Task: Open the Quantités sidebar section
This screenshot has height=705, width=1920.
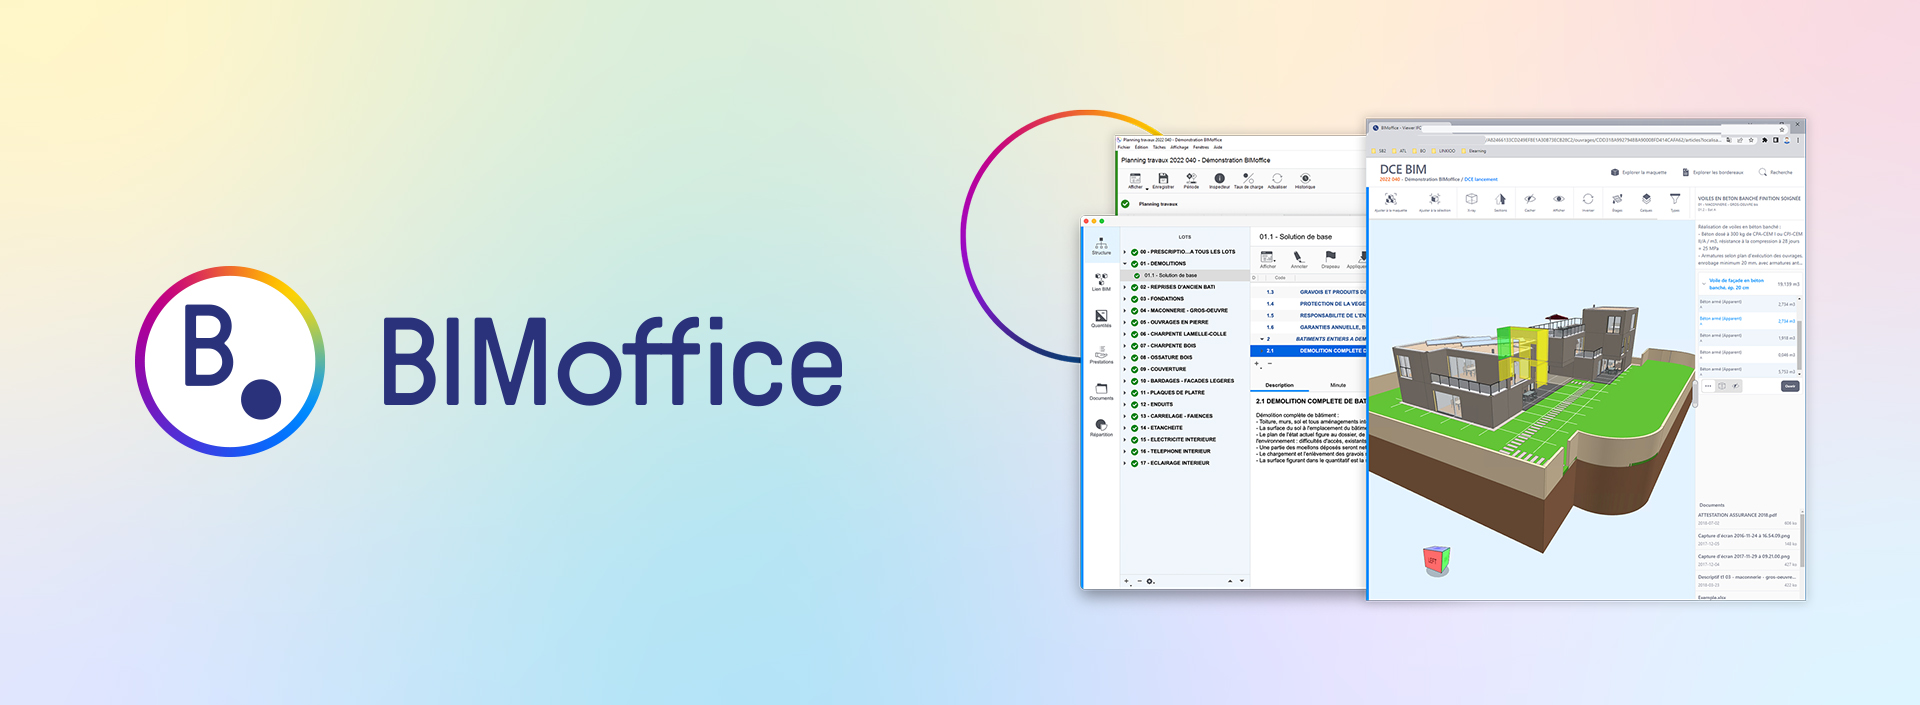Action: (1101, 319)
